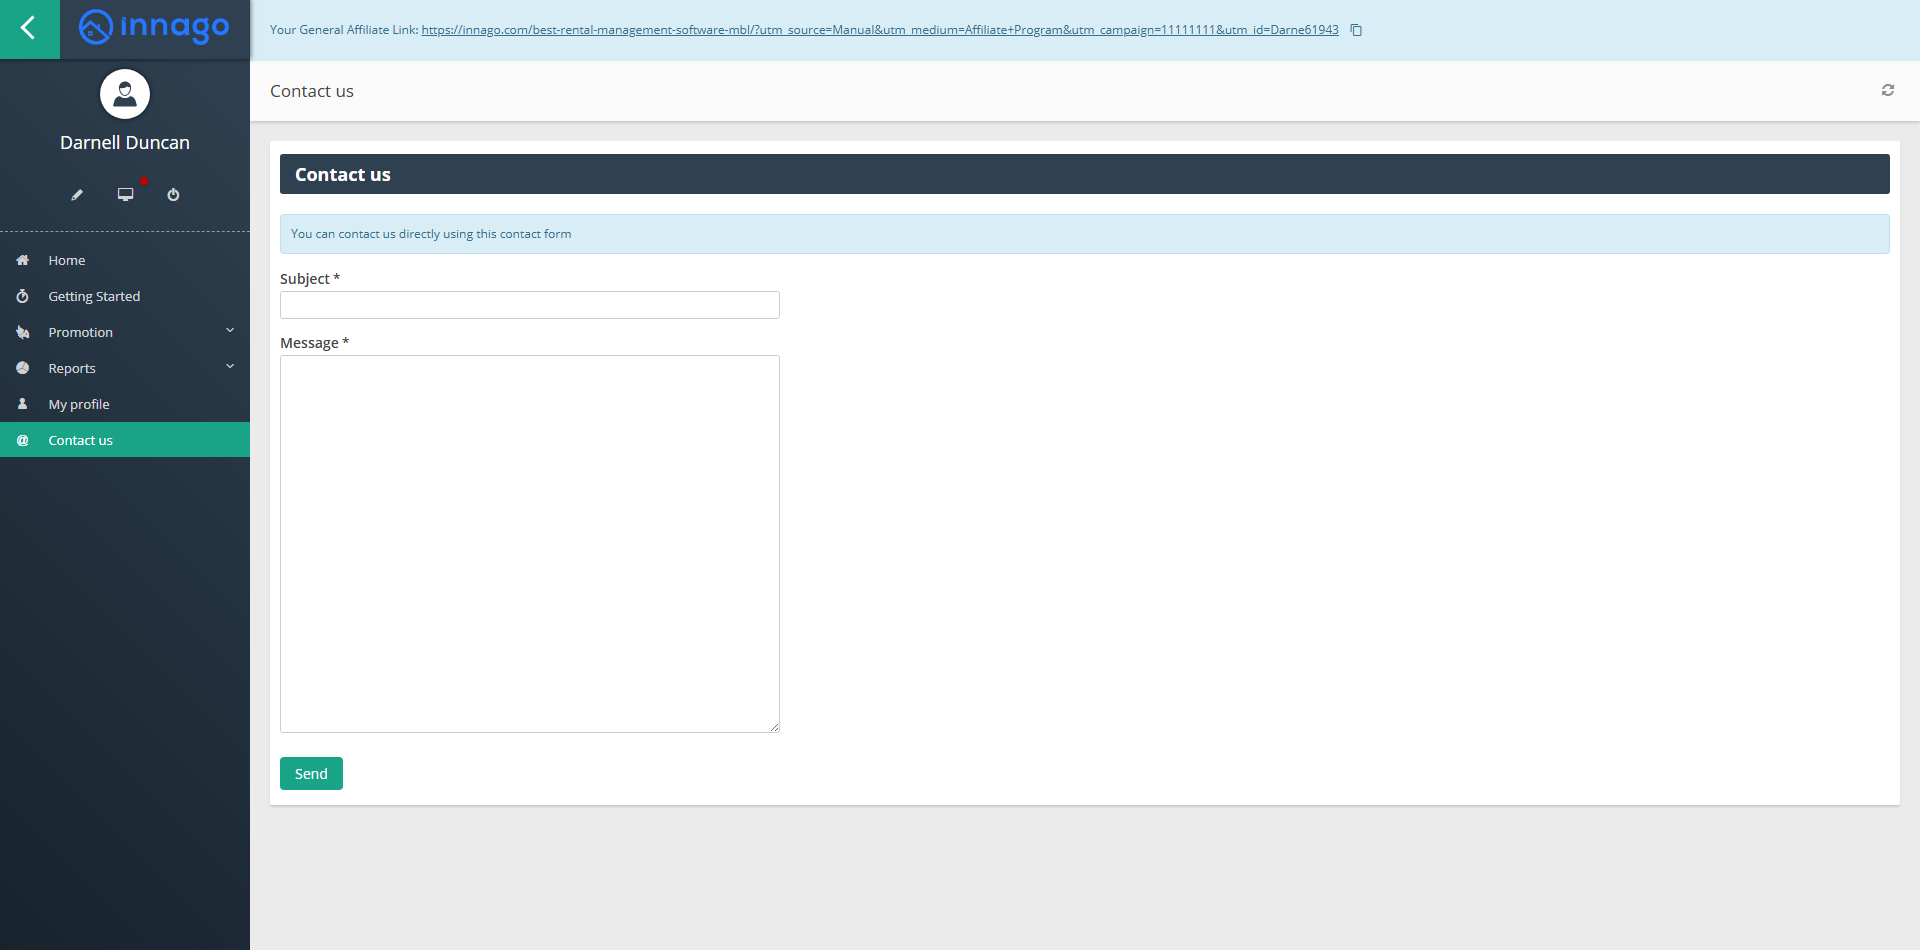Click inside the Message text area
1920x950 pixels.
point(529,543)
